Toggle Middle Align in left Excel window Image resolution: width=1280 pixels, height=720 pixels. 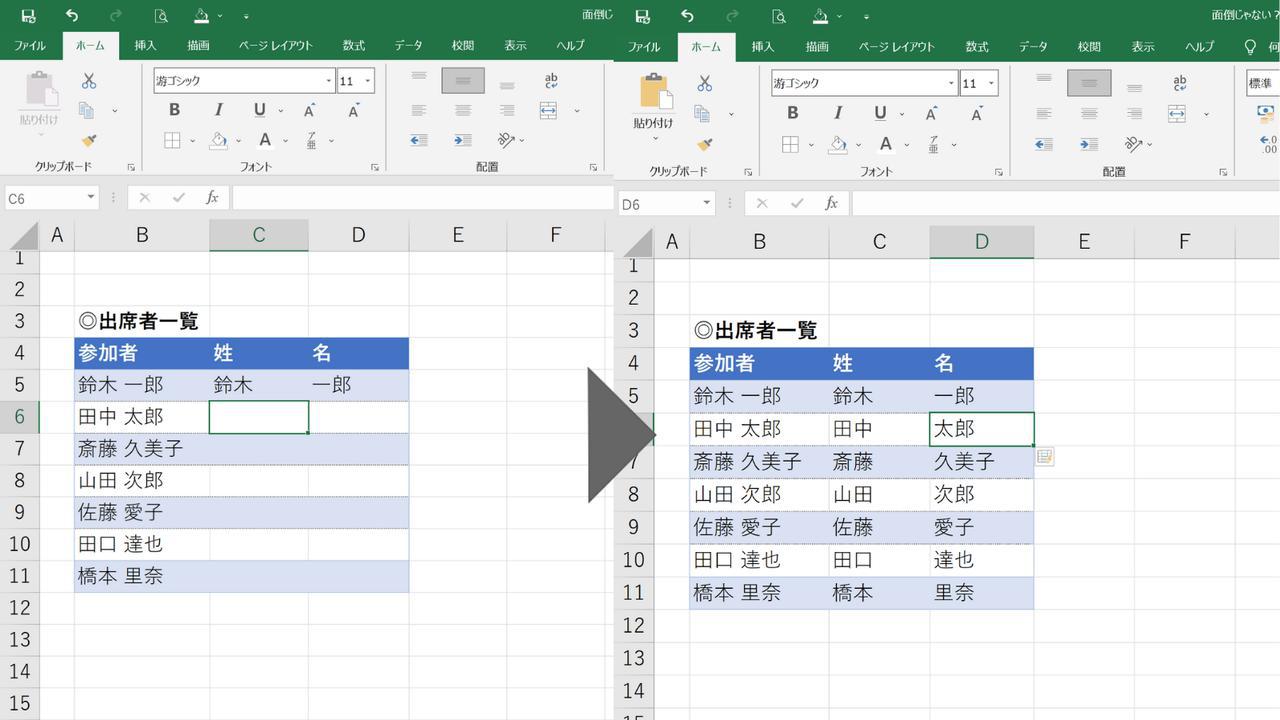coord(463,81)
